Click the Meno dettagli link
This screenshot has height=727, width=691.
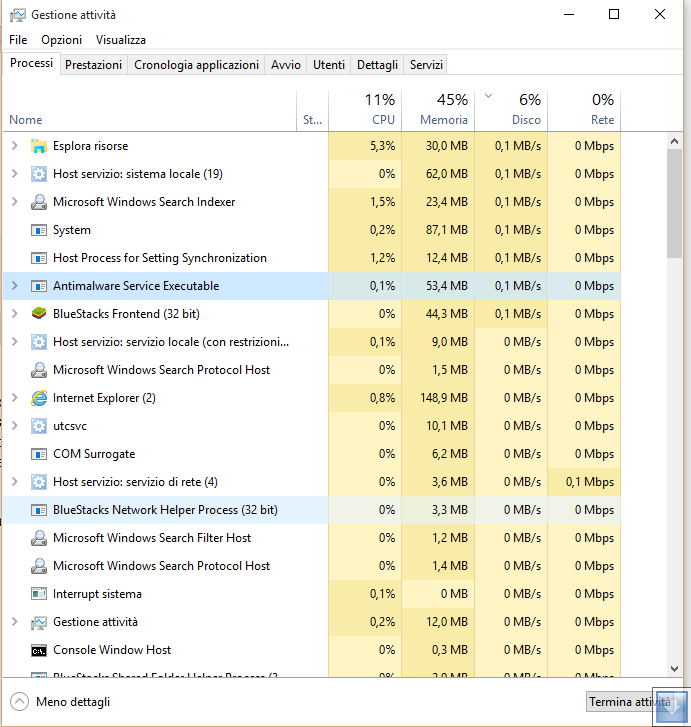(x=73, y=702)
